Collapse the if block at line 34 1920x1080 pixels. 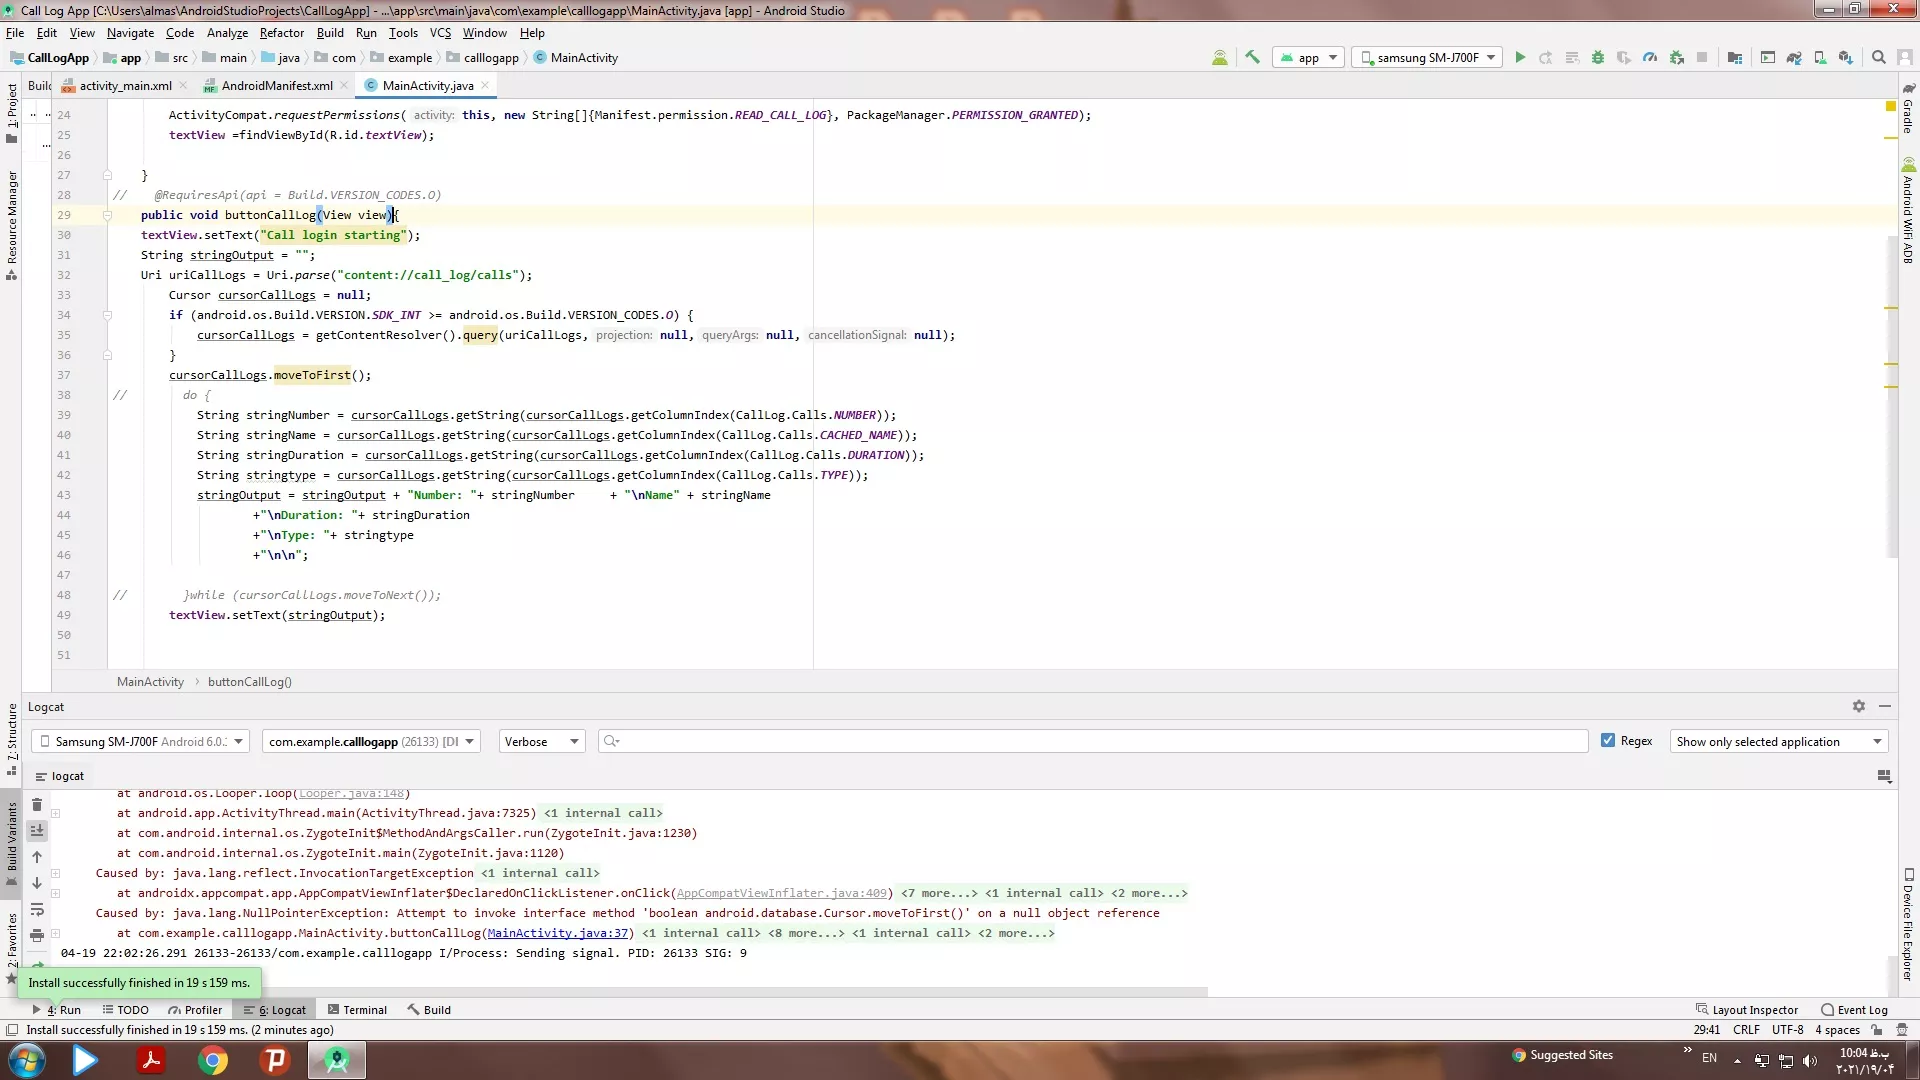click(x=107, y=315)
